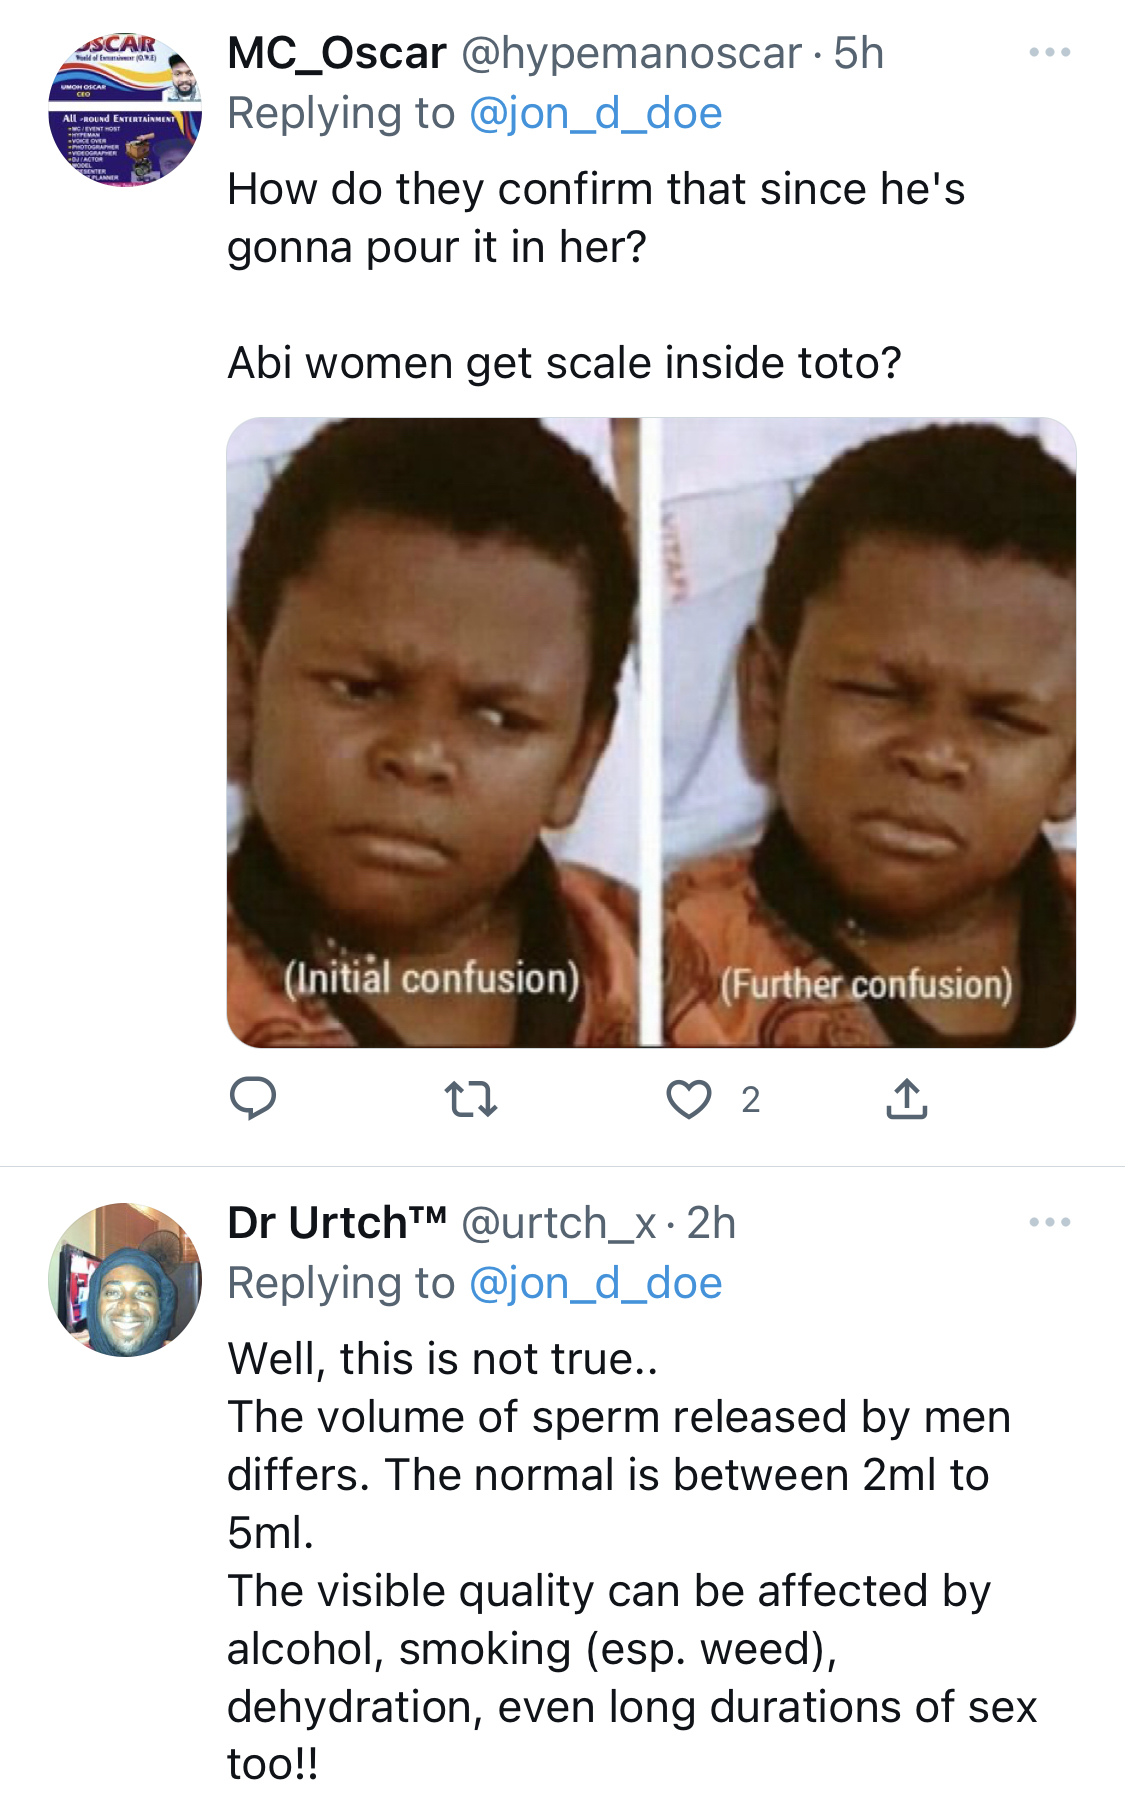Open Dr Urtch's tweet text about sperm volume
This screenshot has width=1125, height=1815.
(632, 1561)
